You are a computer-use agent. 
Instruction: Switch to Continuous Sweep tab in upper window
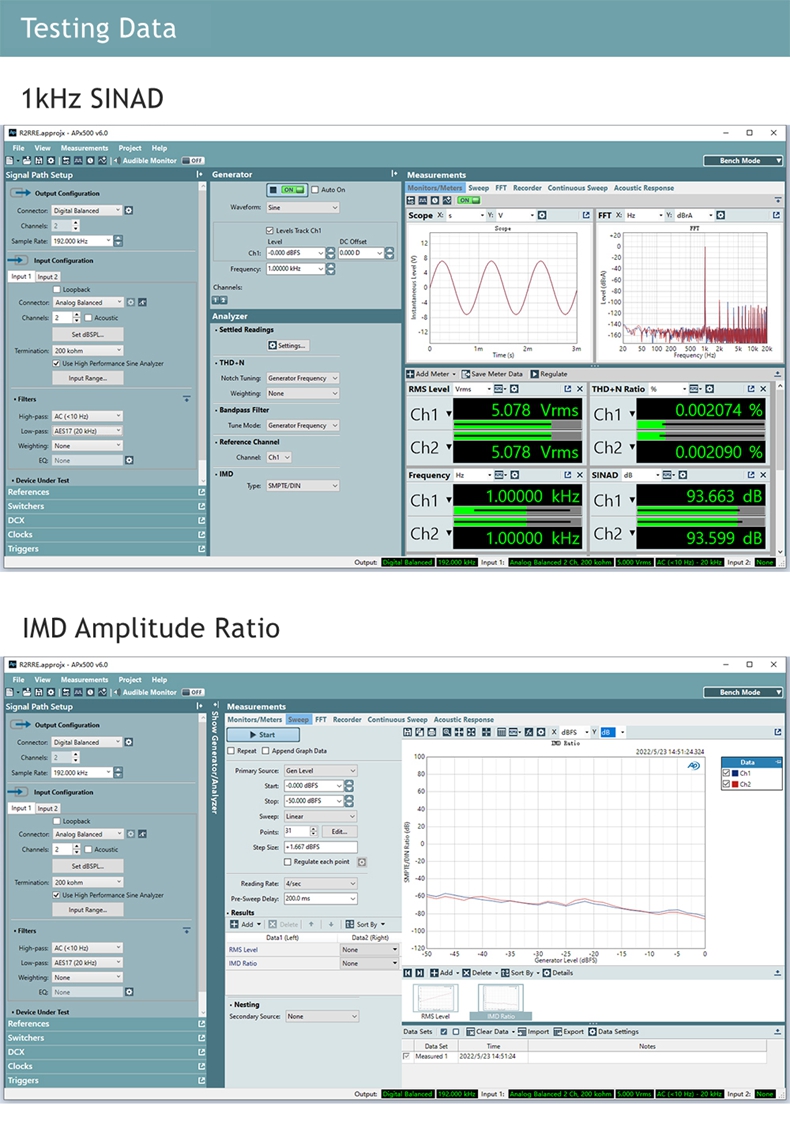(x=577, y=188)
